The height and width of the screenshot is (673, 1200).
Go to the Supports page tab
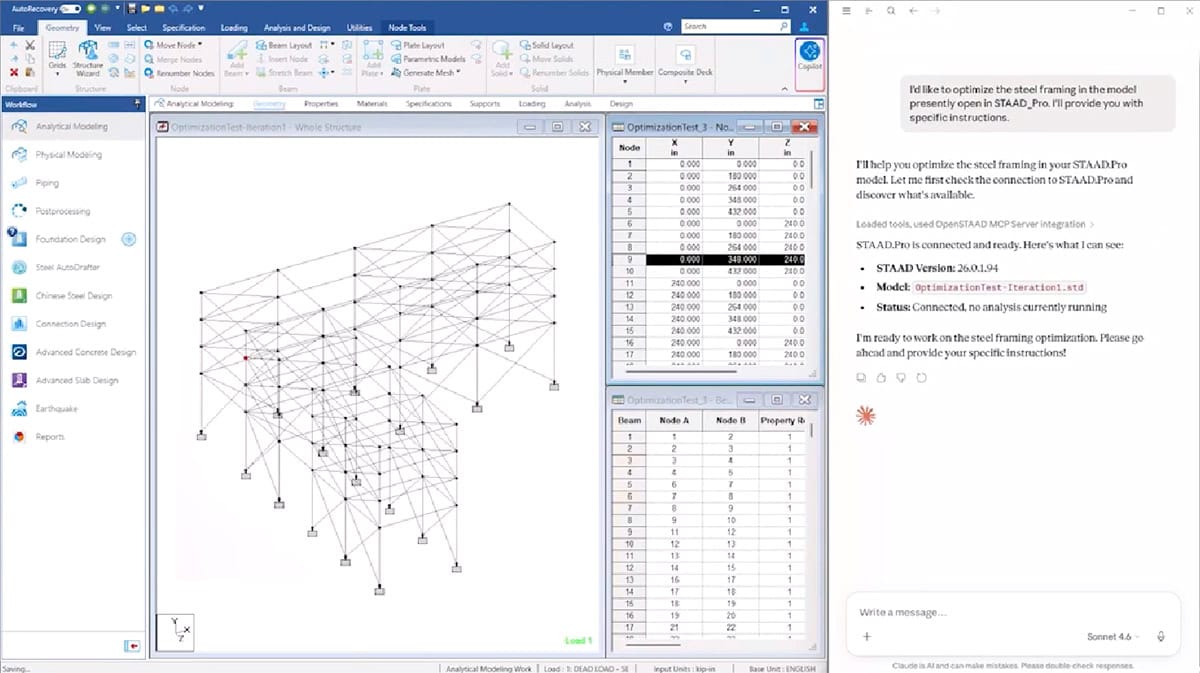484,104
